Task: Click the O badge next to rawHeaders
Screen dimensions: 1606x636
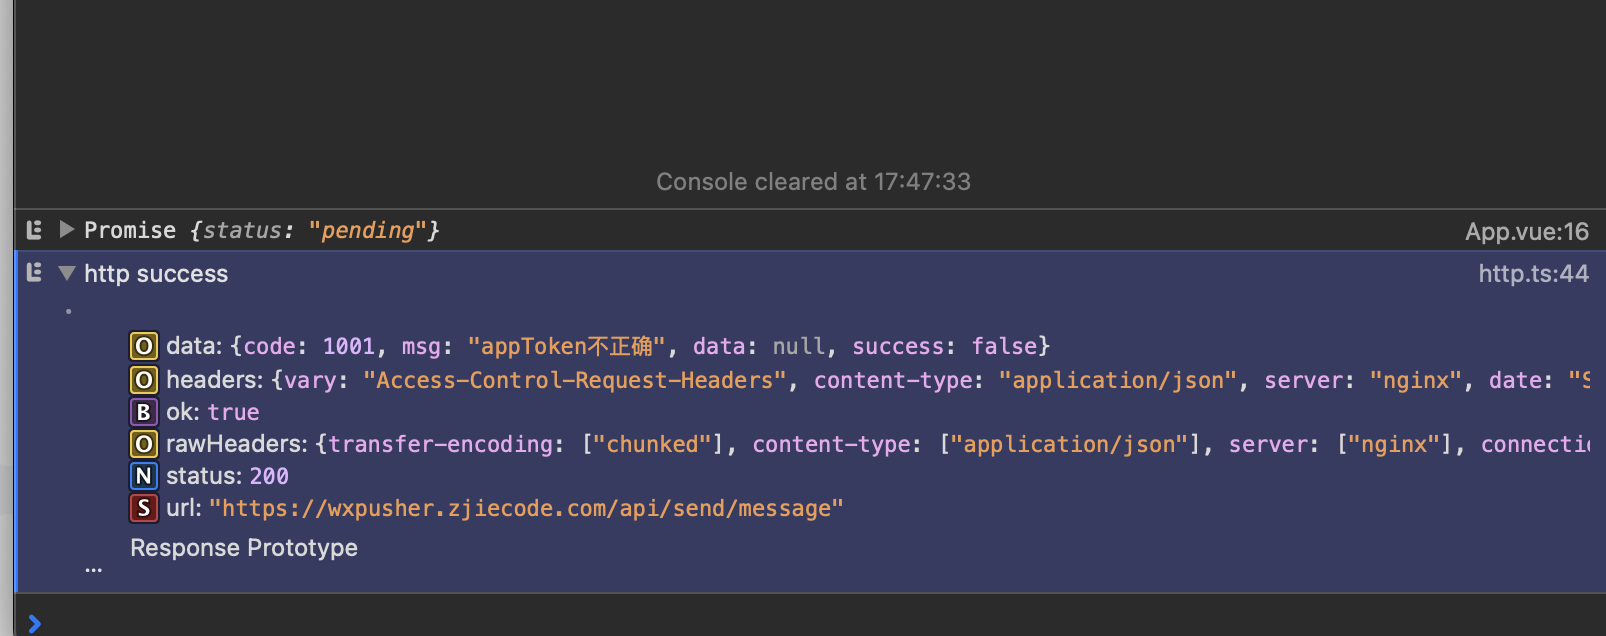Action: tap(144, 443)
